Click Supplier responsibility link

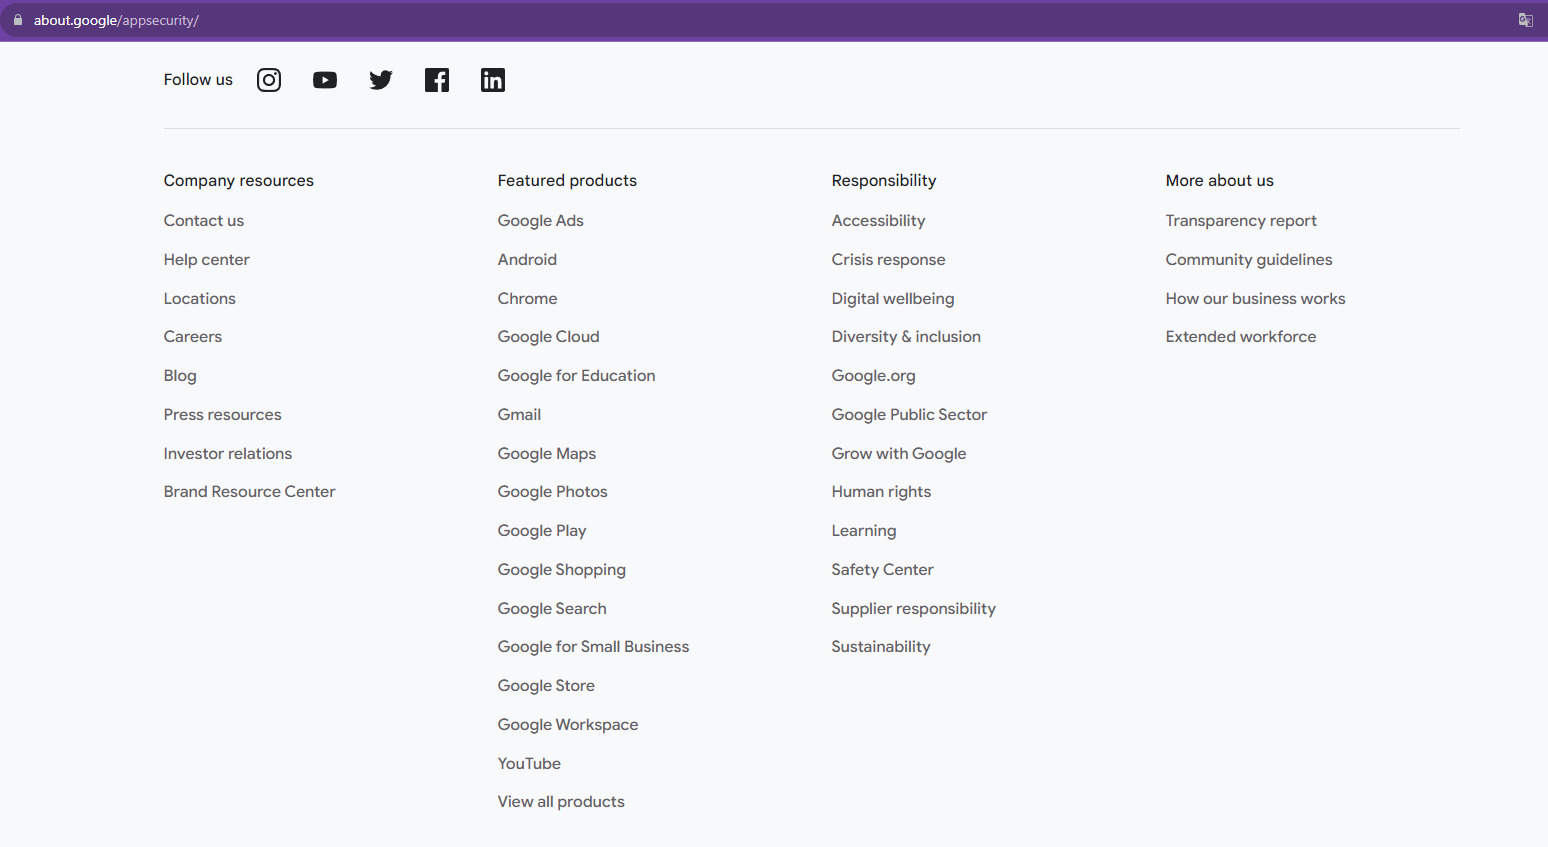click(x=914, y=609)
